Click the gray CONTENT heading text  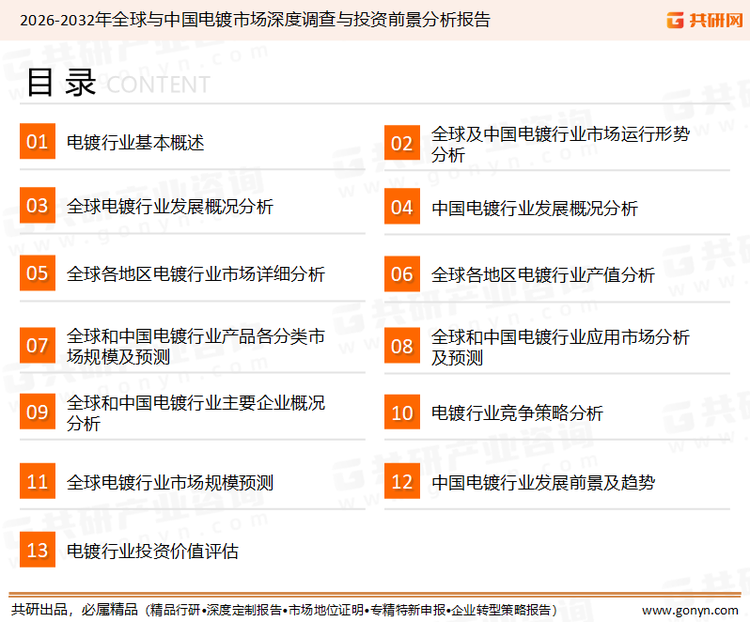(158, 85)
